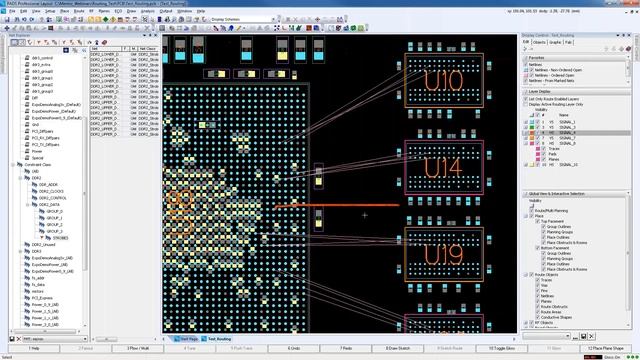The image size is (640, 360).
Task: Open the scheme dropdown at Display Control bottom
Action: [568, 336]
